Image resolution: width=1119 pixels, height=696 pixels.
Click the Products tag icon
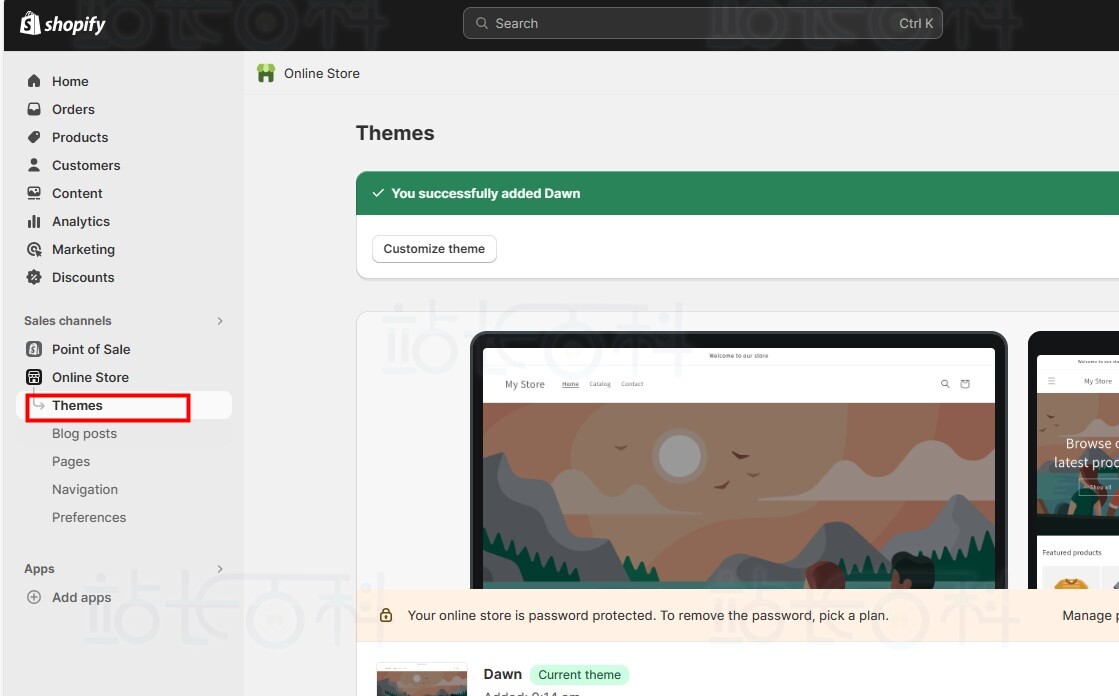[34, 136]
